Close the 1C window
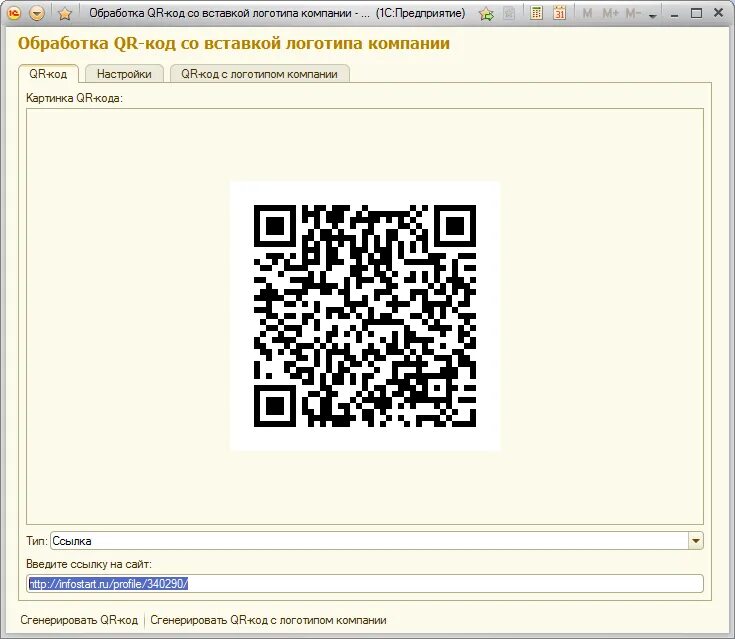The height and width of the screenshot is (639, 735). click(719, 13)
